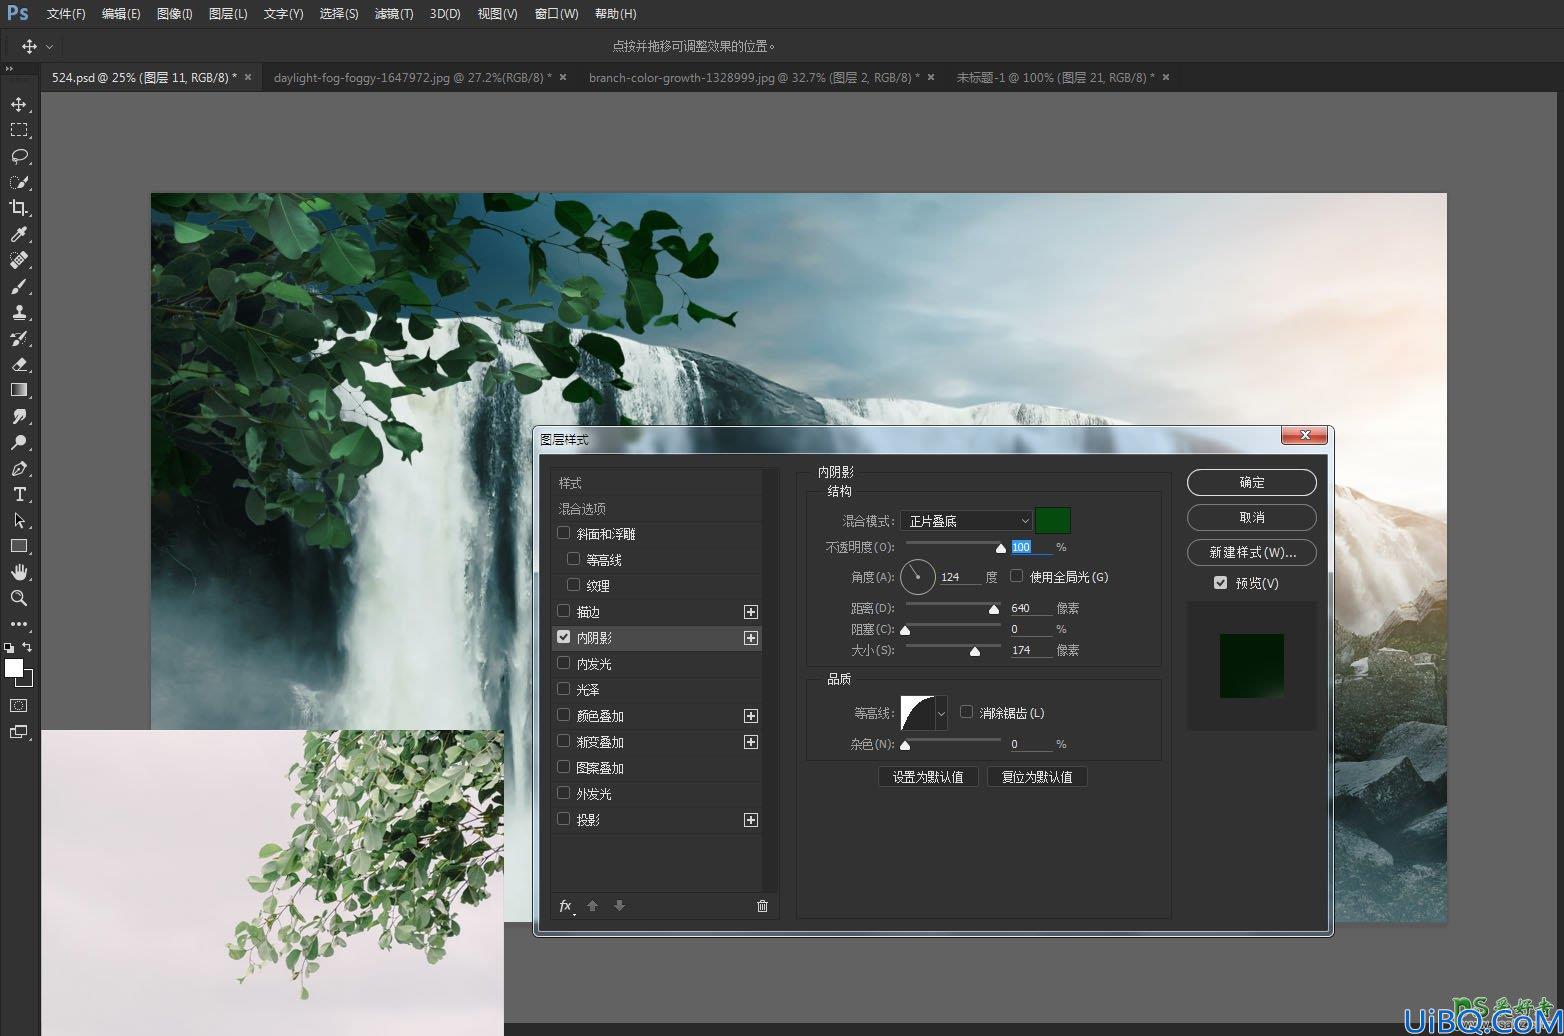Open the Edit Toolbar three-dots icon
The width and height of the screenshot is (1564, 1036).
coord(19,624)
